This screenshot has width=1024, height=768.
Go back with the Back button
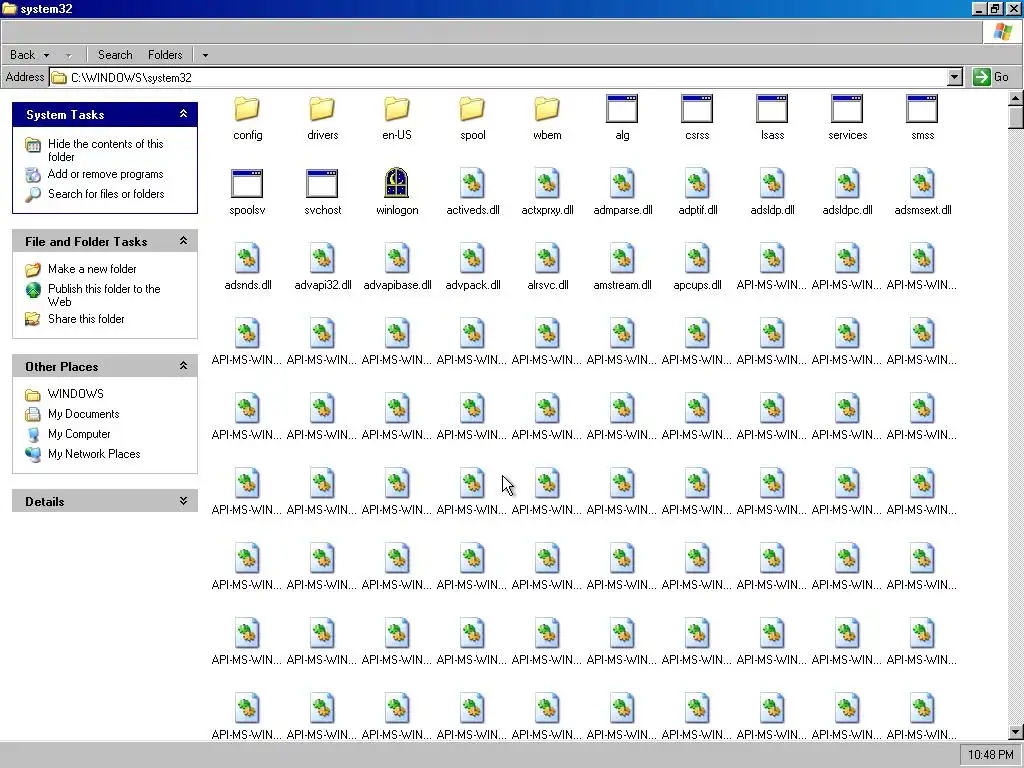coord(22,56)
